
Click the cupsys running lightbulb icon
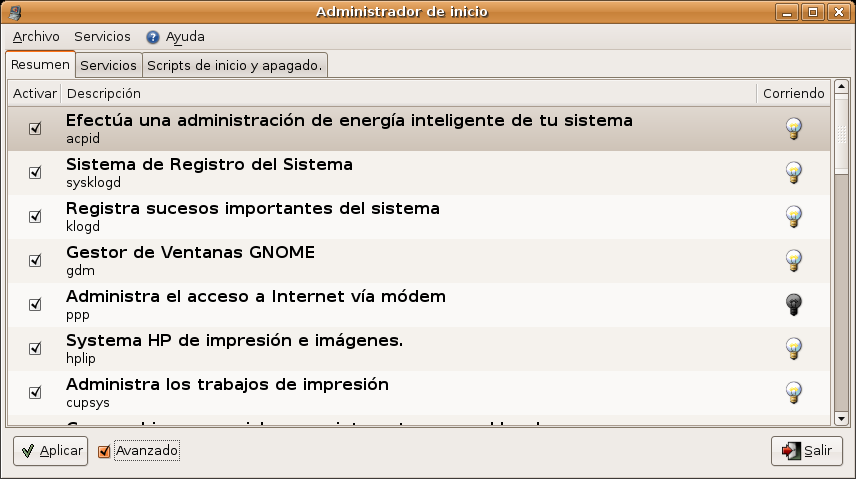coord(794,392)
